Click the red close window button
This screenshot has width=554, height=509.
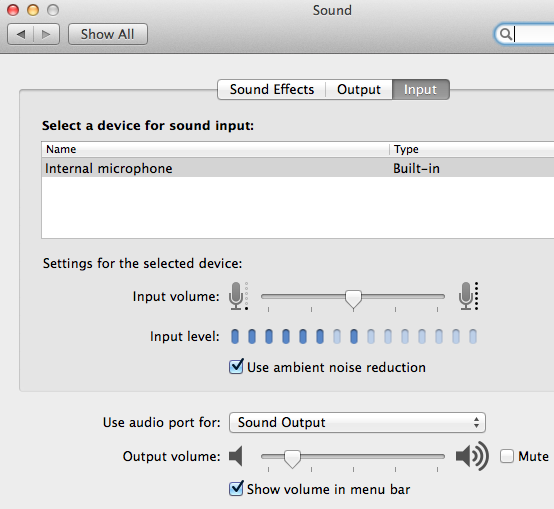tap(13, 10)
